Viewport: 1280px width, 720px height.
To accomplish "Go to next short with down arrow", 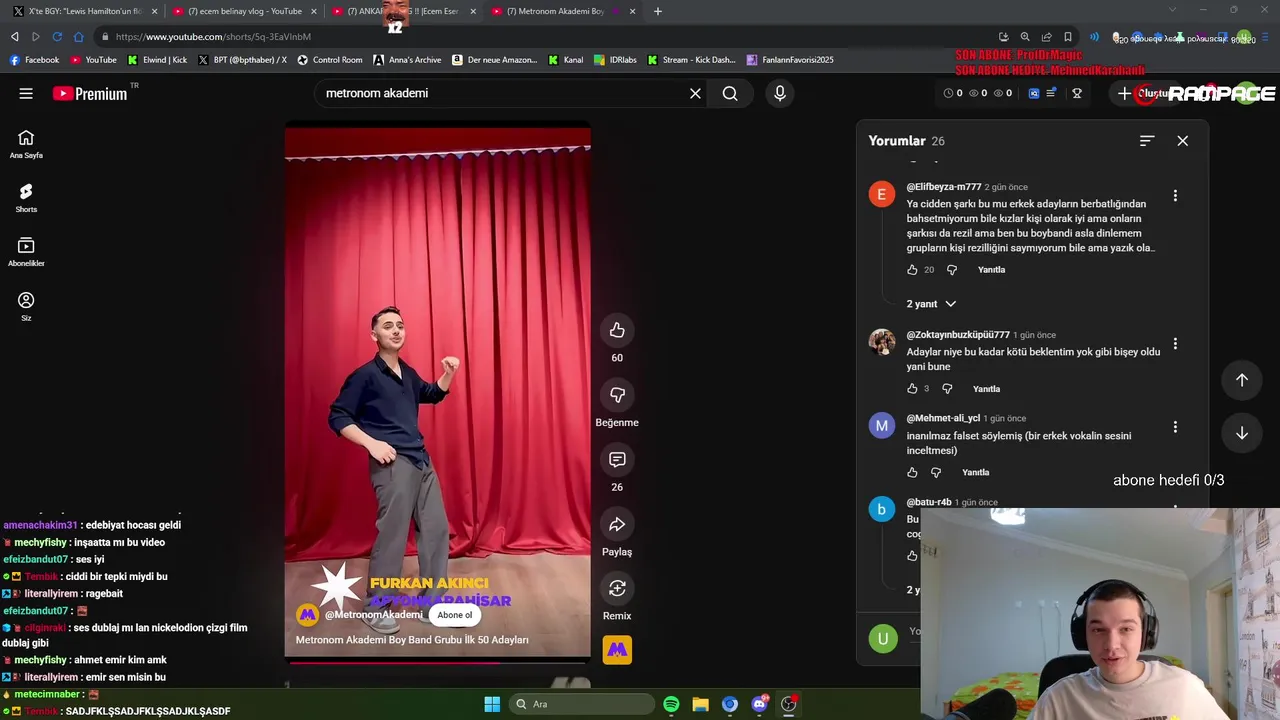I will pos(1242,433).
